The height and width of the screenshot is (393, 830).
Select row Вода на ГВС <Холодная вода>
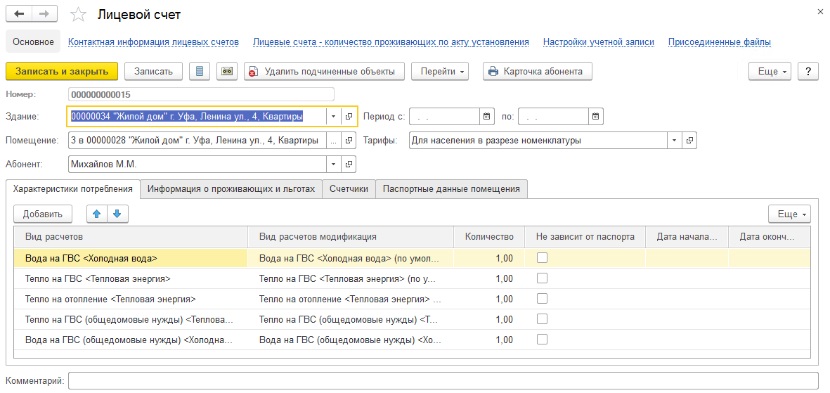point(412,258)
